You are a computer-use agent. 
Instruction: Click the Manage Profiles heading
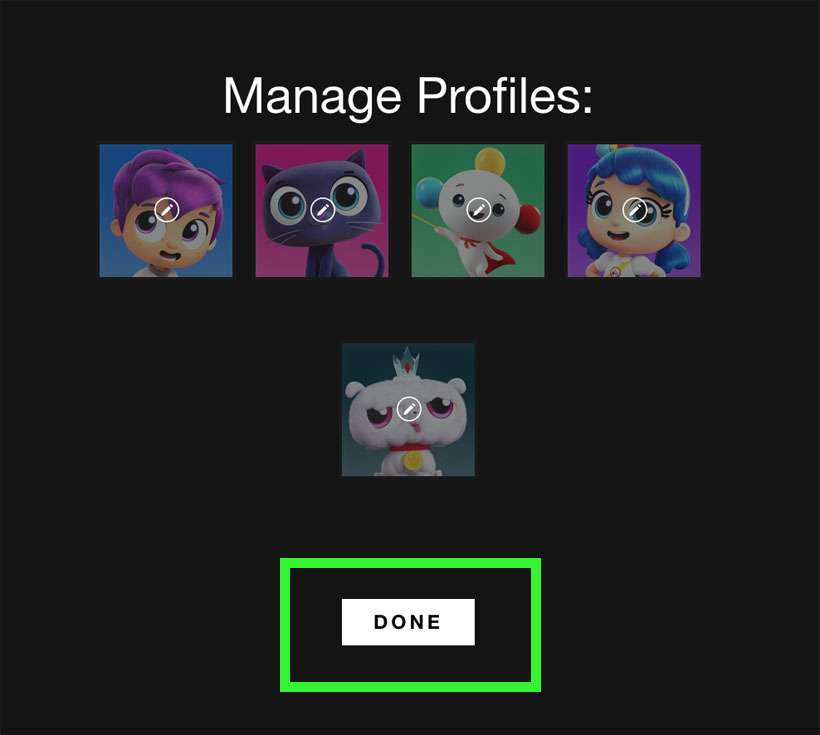408,95
